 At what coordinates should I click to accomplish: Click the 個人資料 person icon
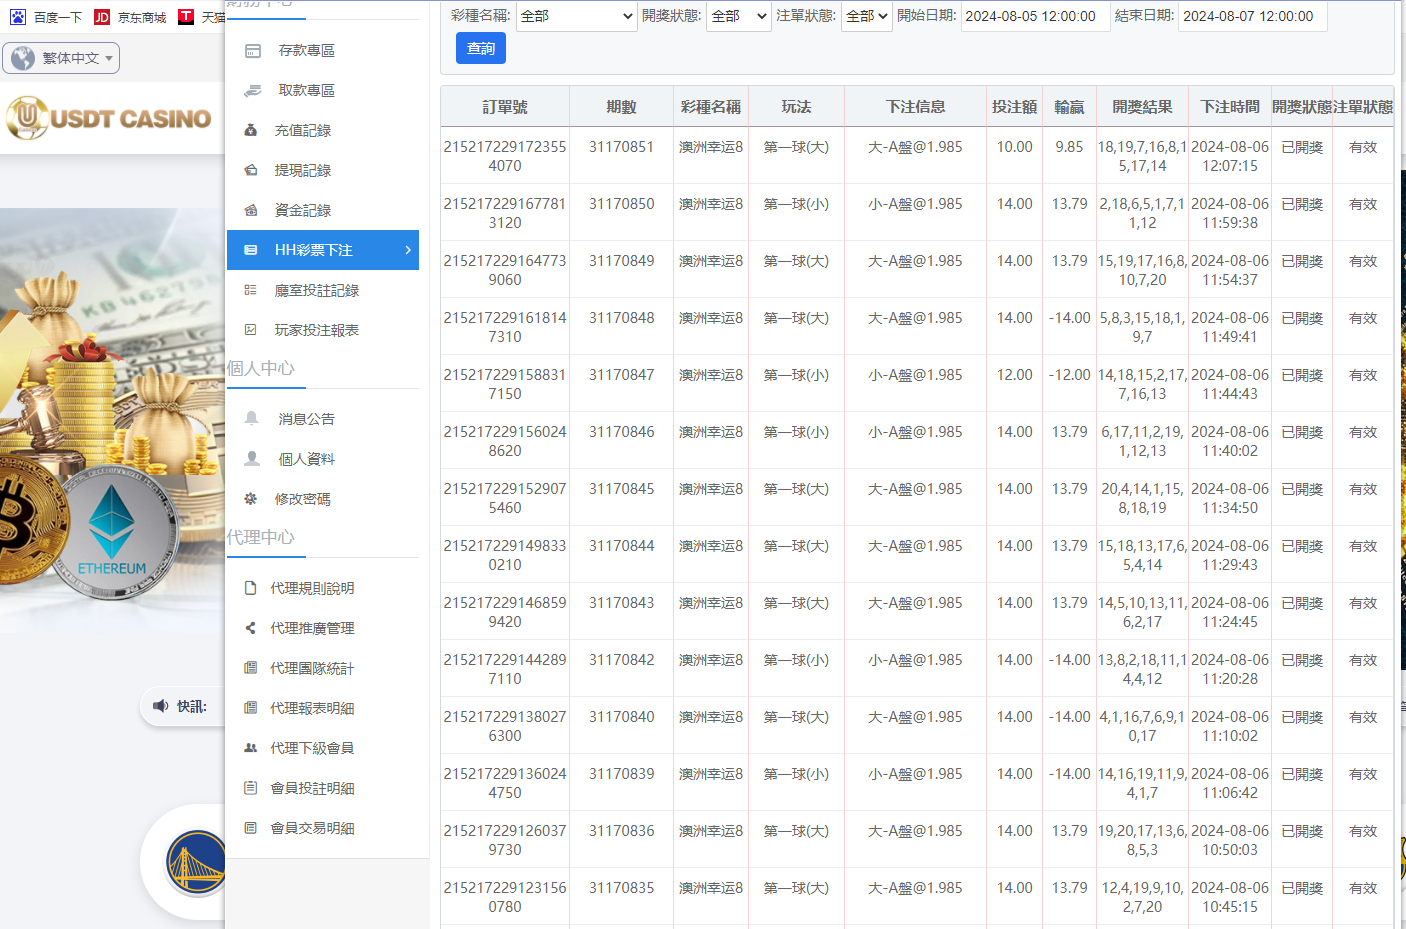click(x=253, y=458)
